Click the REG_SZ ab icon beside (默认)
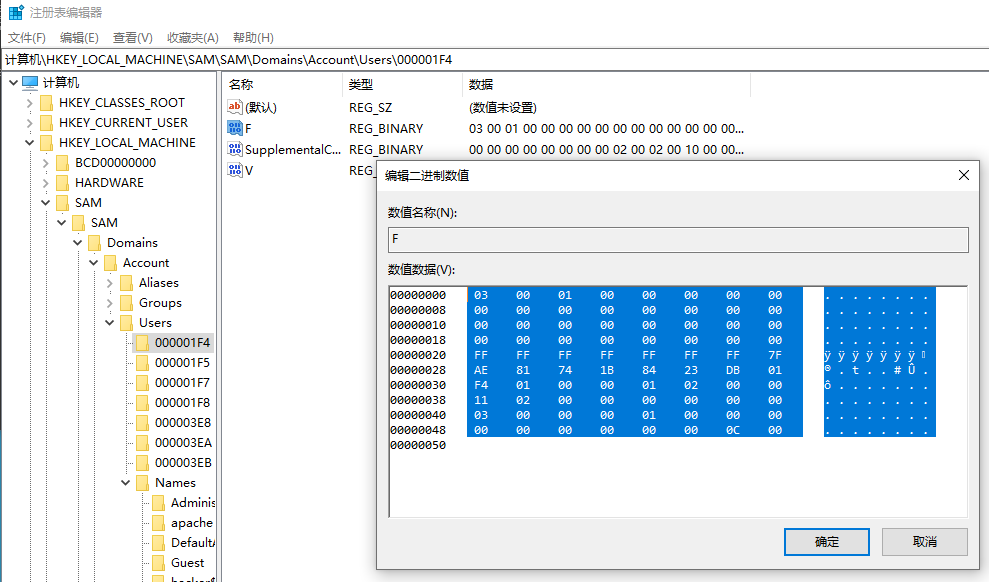The image size is (989, 582). click(x=234, y=107)
